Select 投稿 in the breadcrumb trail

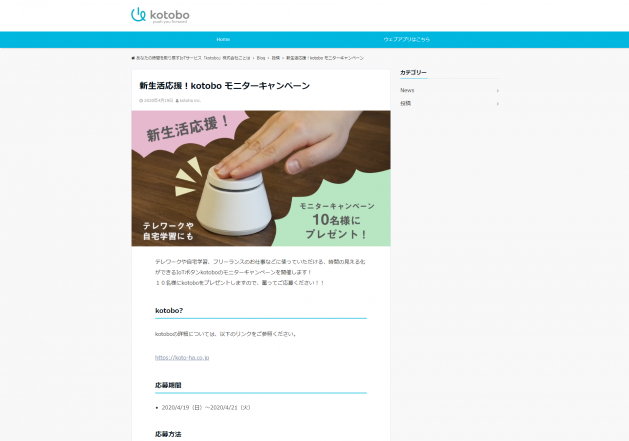click(276, 58)
